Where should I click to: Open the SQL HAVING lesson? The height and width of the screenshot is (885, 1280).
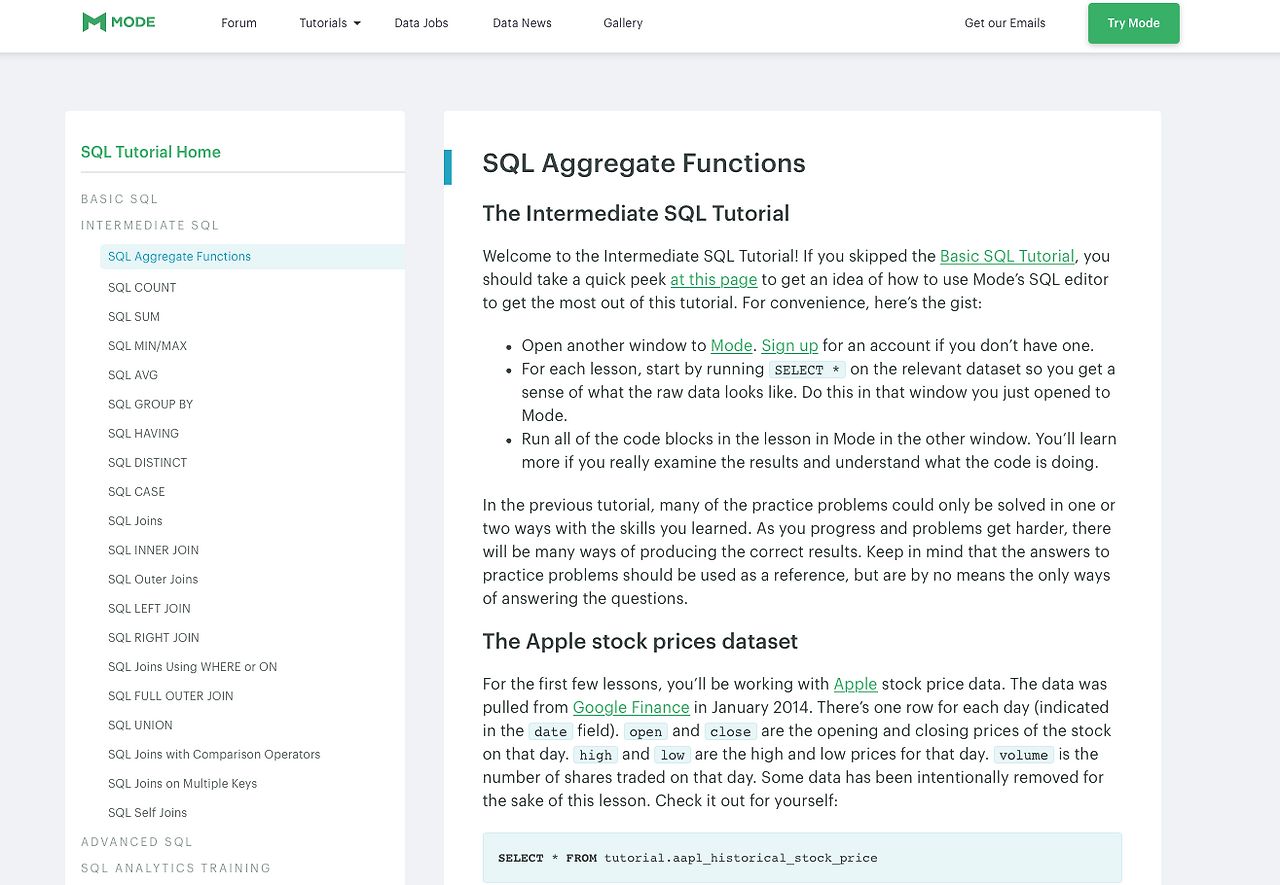(x=144, y=433)
